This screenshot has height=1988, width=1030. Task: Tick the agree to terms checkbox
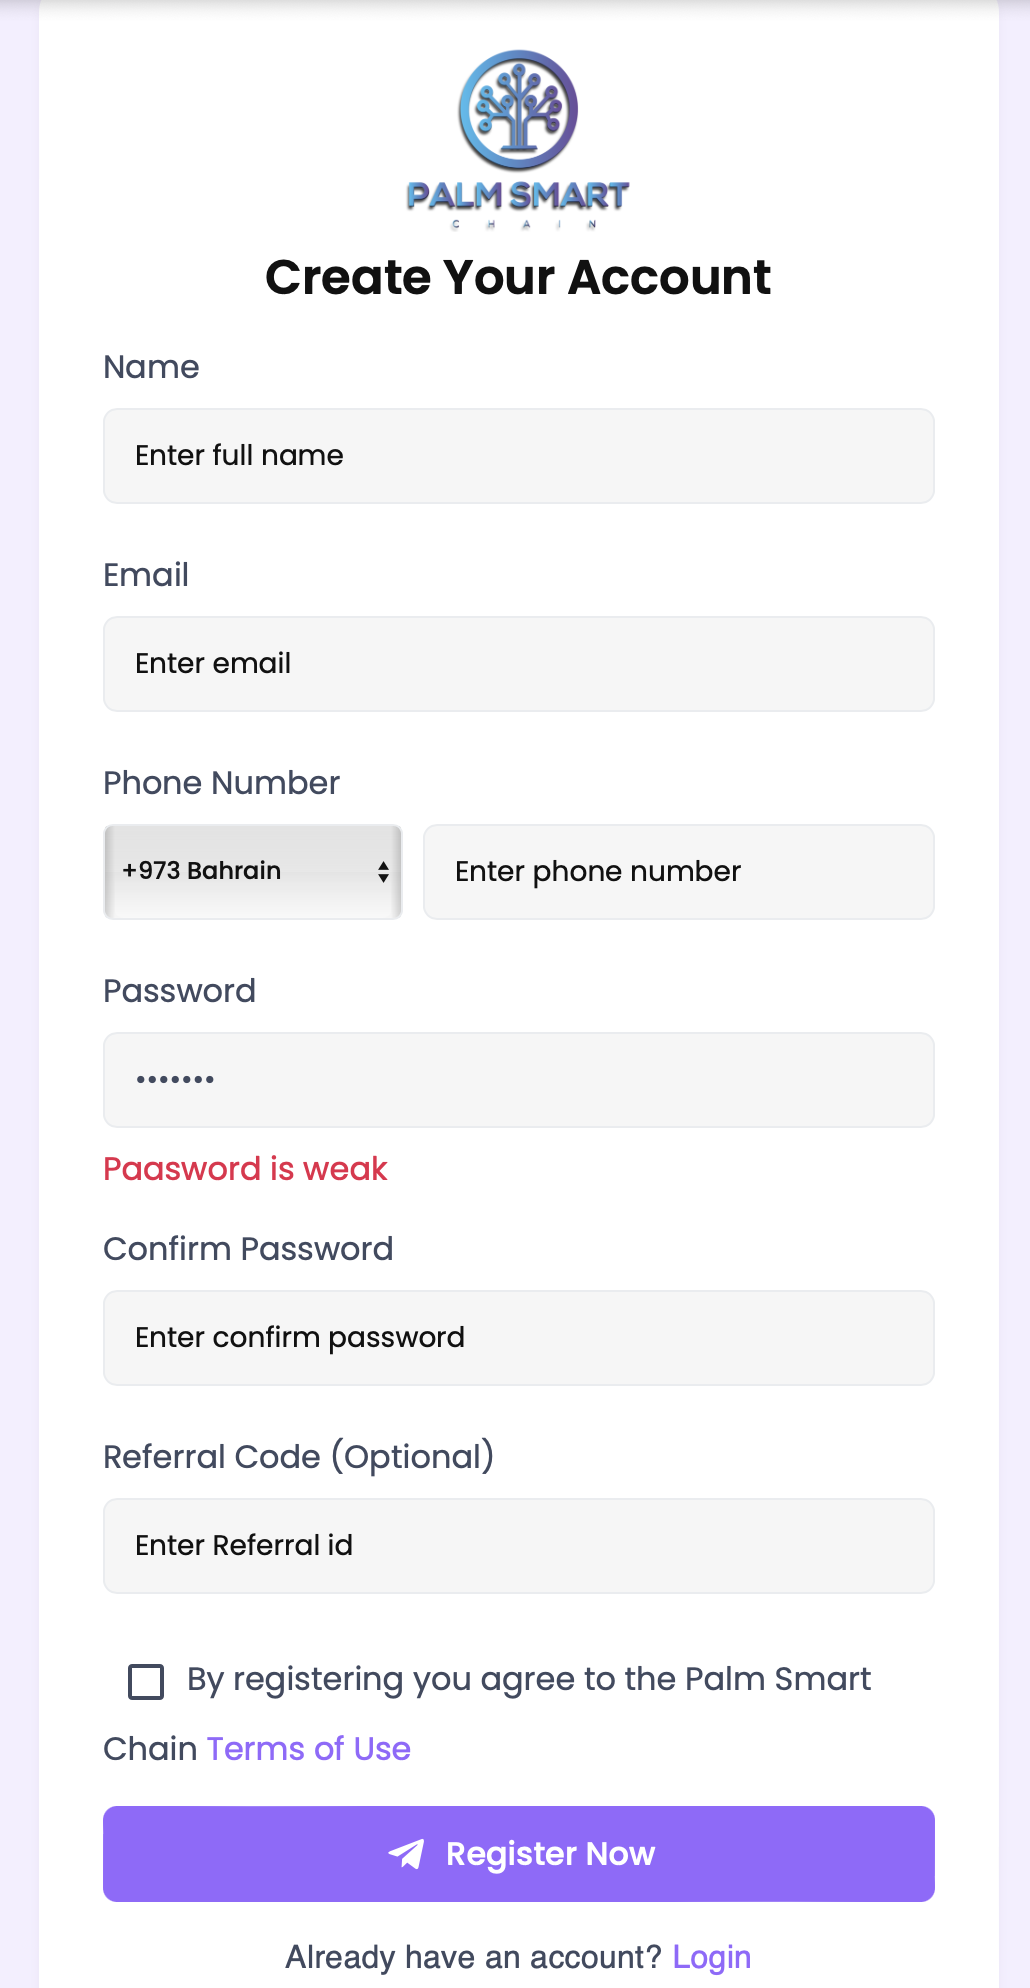[146, 1682]
